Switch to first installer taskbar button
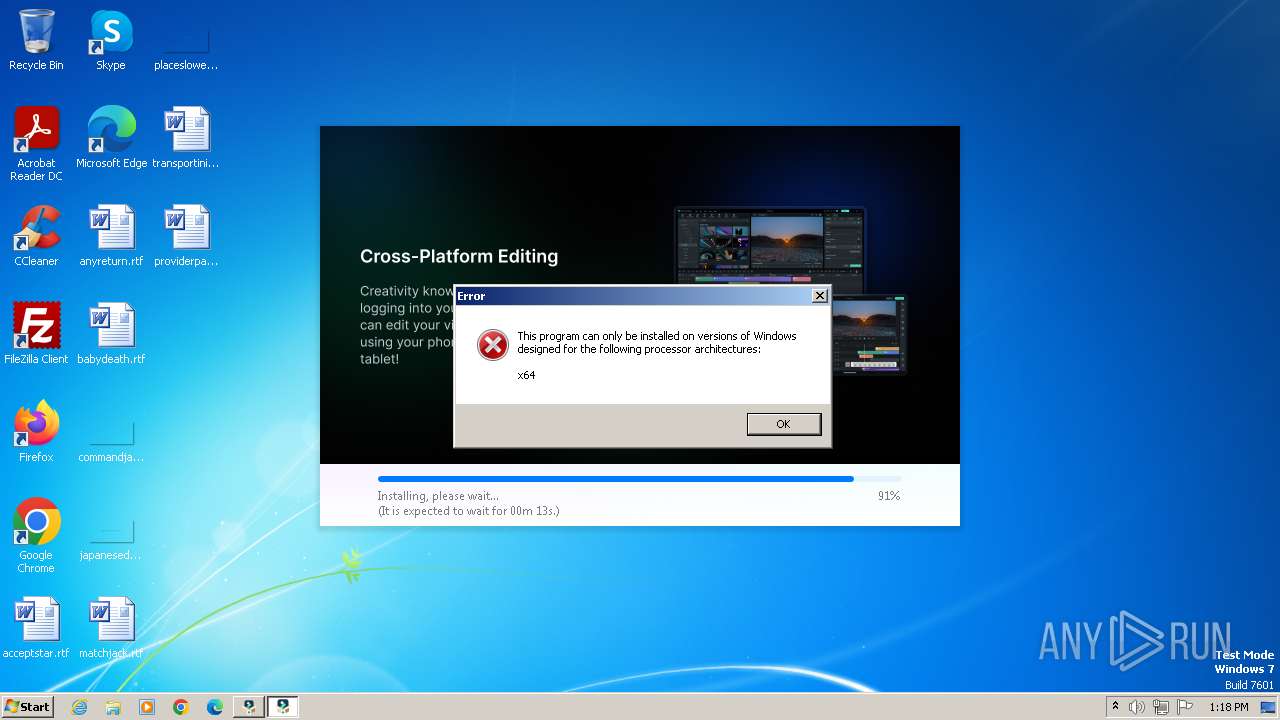 [x=248, y=706]
